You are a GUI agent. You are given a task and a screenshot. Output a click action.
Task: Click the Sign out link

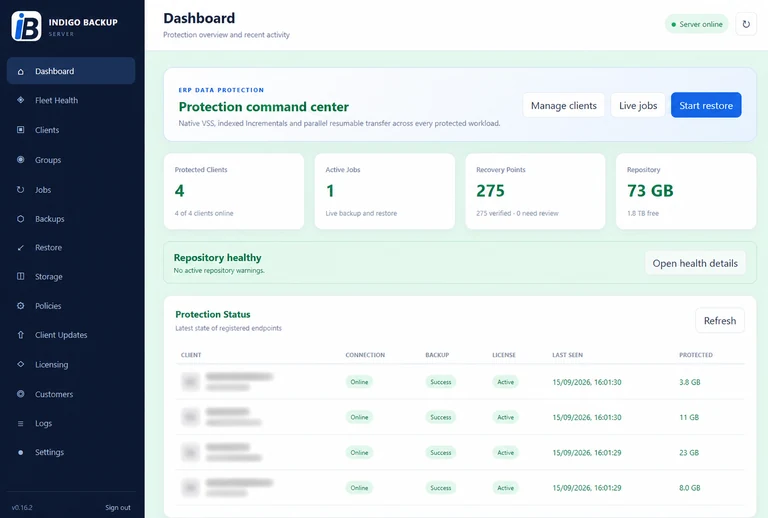coord(118,508)
